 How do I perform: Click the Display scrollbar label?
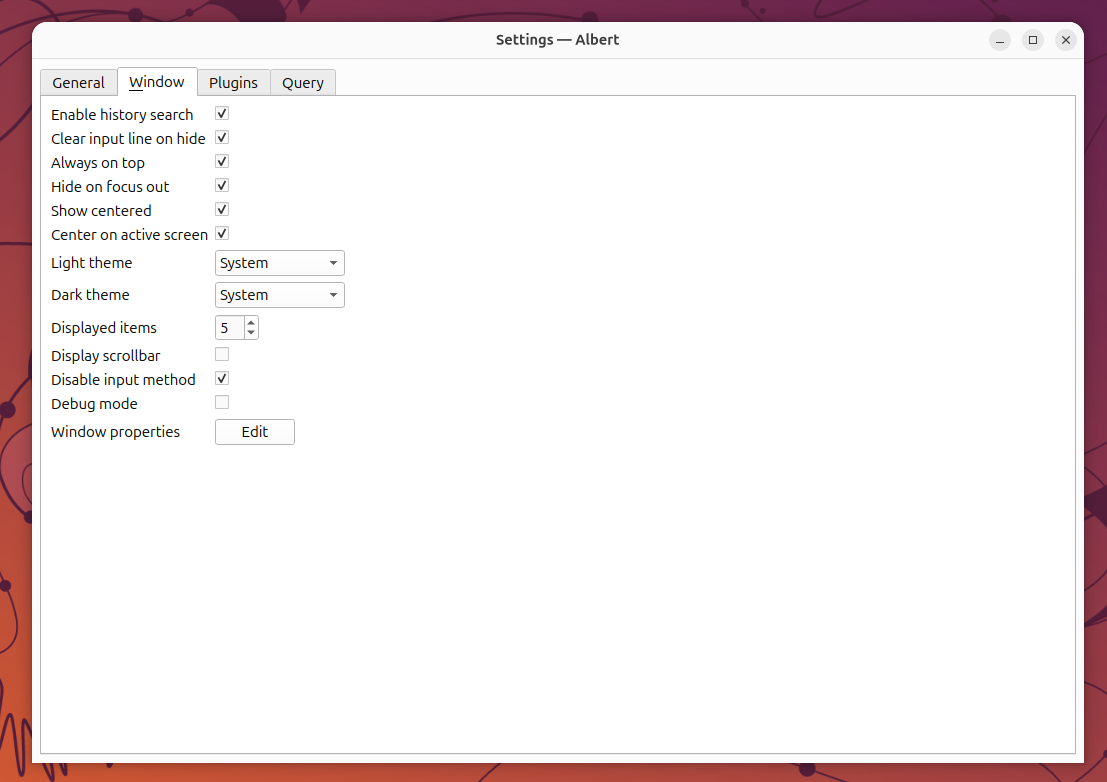tap(106, 356)
